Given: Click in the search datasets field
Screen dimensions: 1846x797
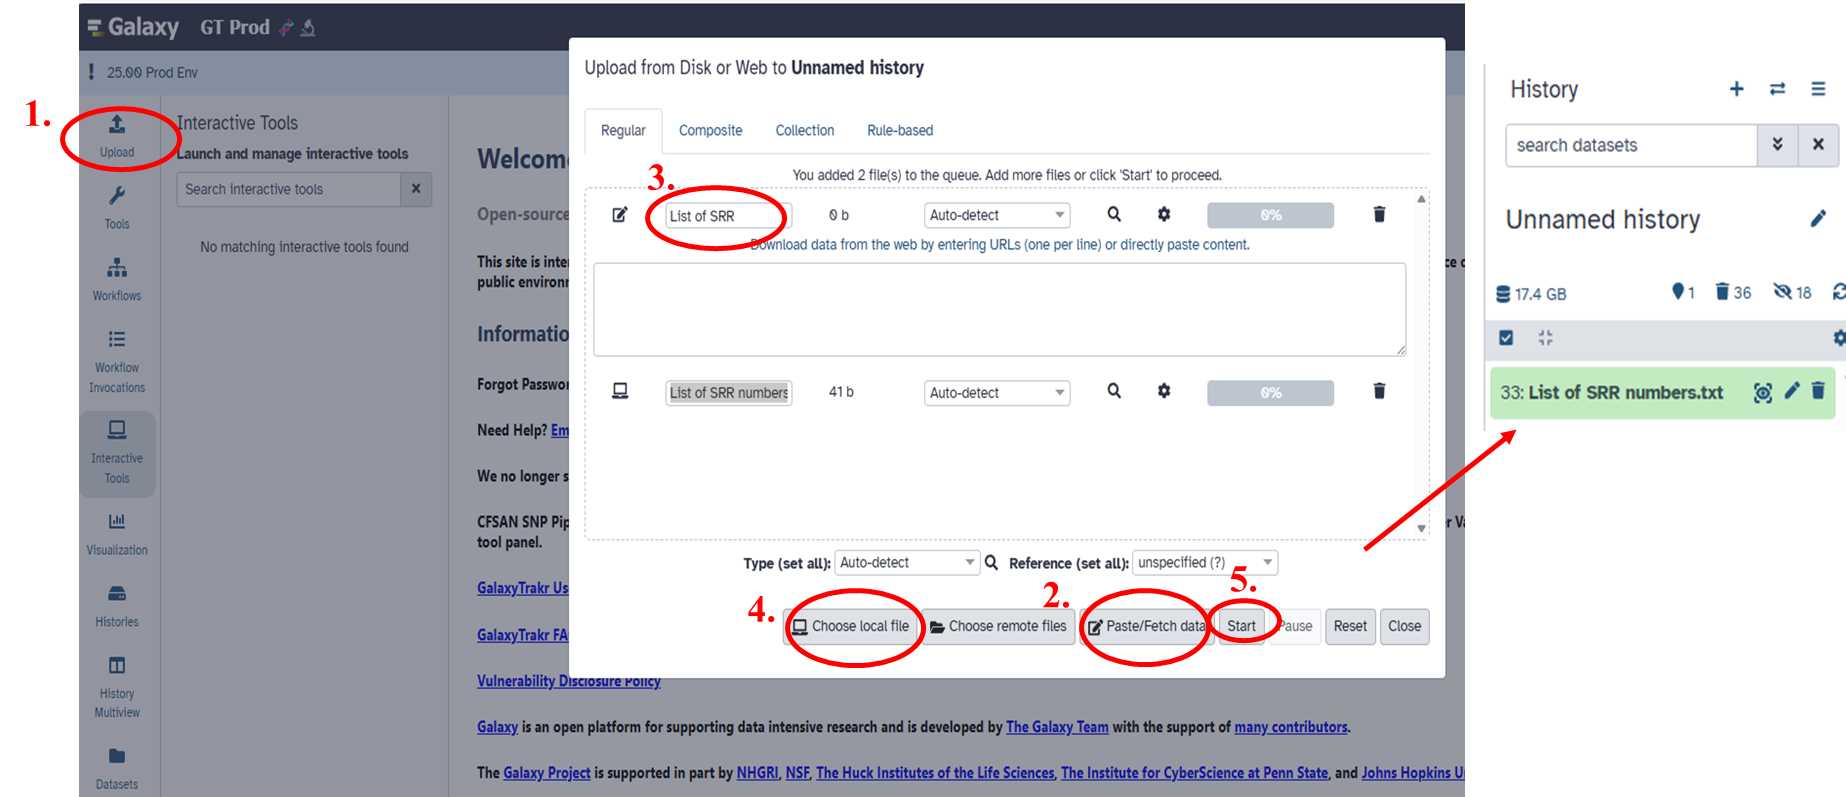Looking at the screenshot, I should [x=1630, y=145].
